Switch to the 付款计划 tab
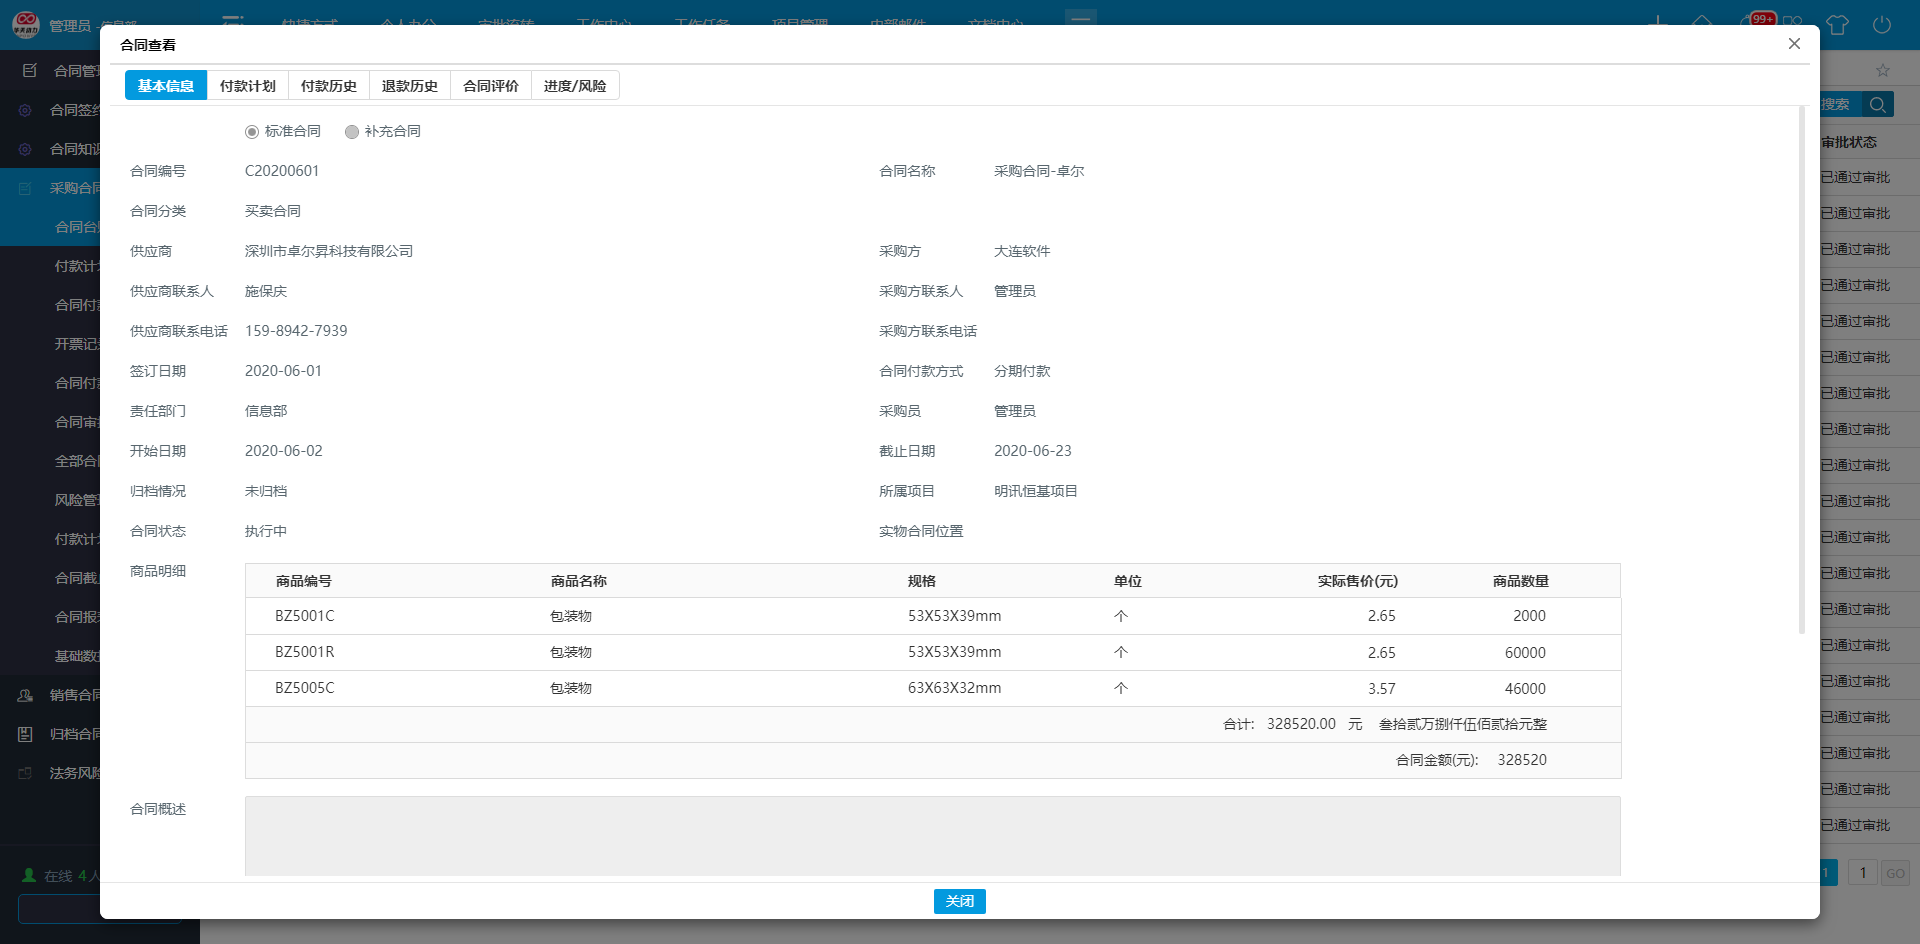 [x=247, y=86]
